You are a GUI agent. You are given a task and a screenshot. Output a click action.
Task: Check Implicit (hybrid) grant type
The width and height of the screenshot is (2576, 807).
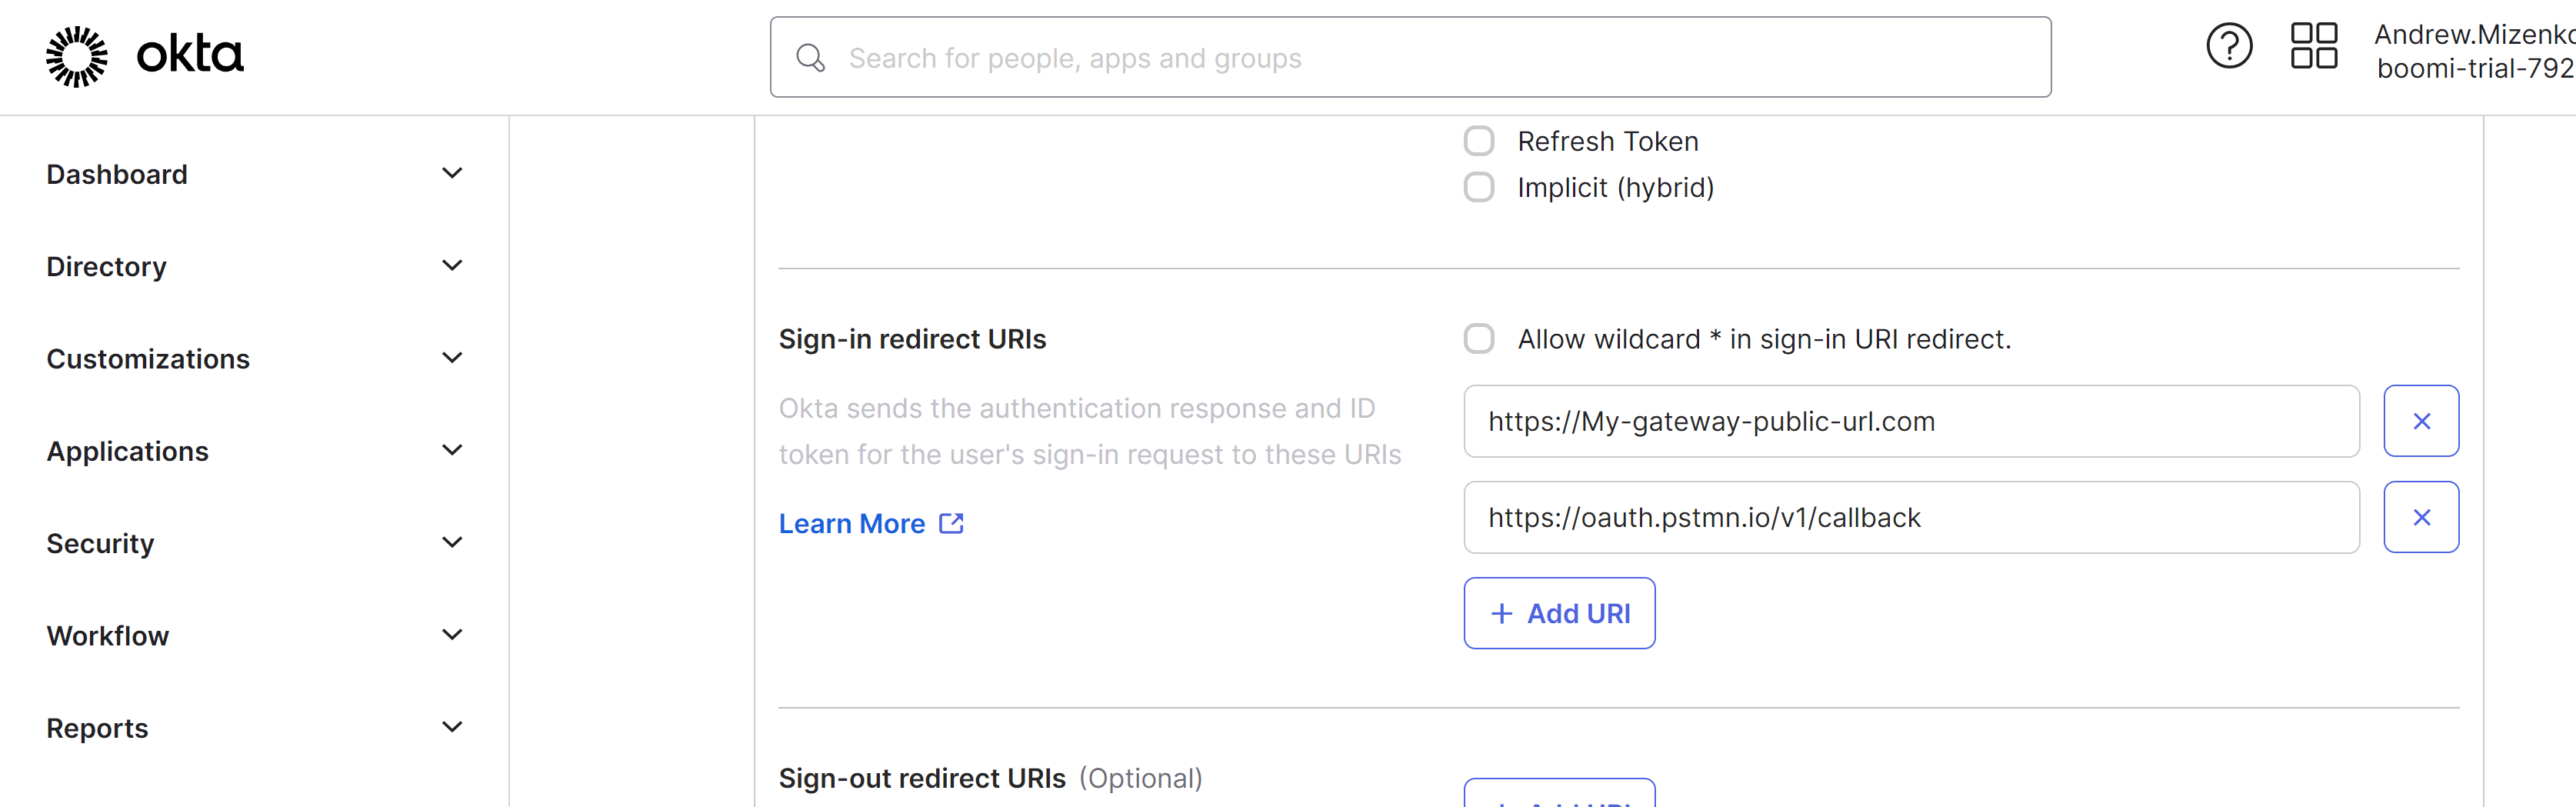pyautogui.click(x=1478, y=187)
